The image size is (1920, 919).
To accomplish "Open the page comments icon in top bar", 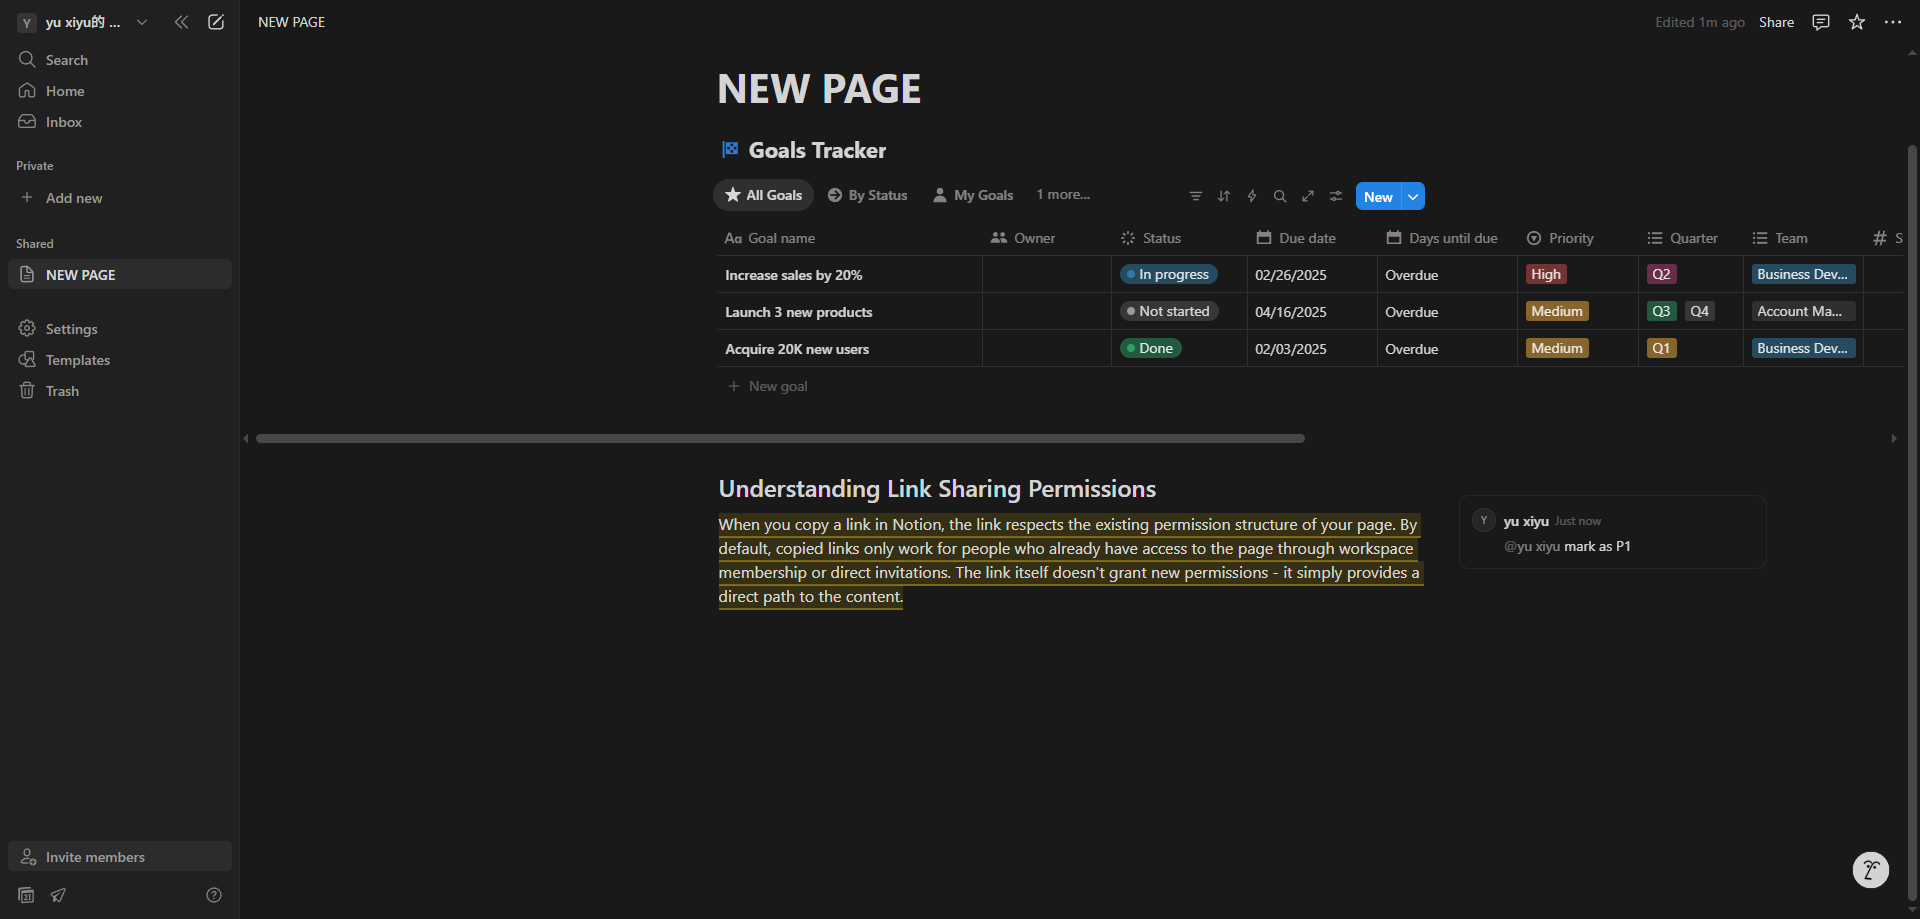I will [x=1821, y=22].
